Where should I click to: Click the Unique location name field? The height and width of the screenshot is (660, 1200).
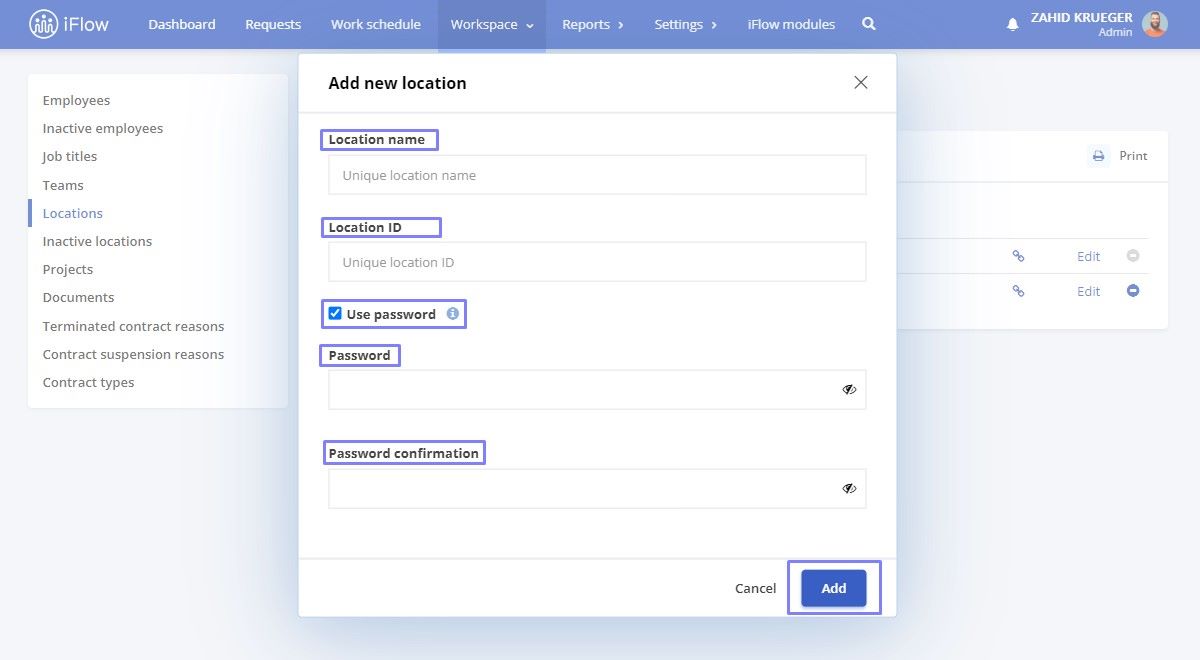coord(597,175)
